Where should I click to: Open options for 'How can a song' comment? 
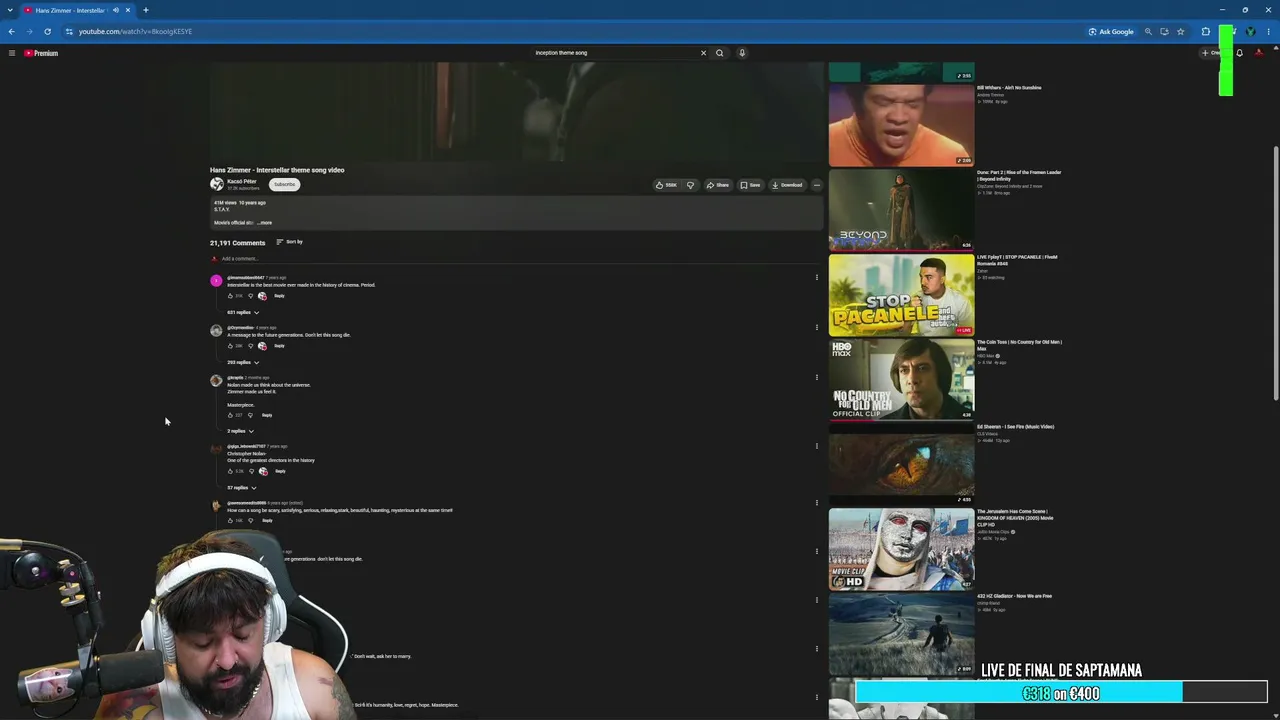pyautogui.click(x=816, y=503)
